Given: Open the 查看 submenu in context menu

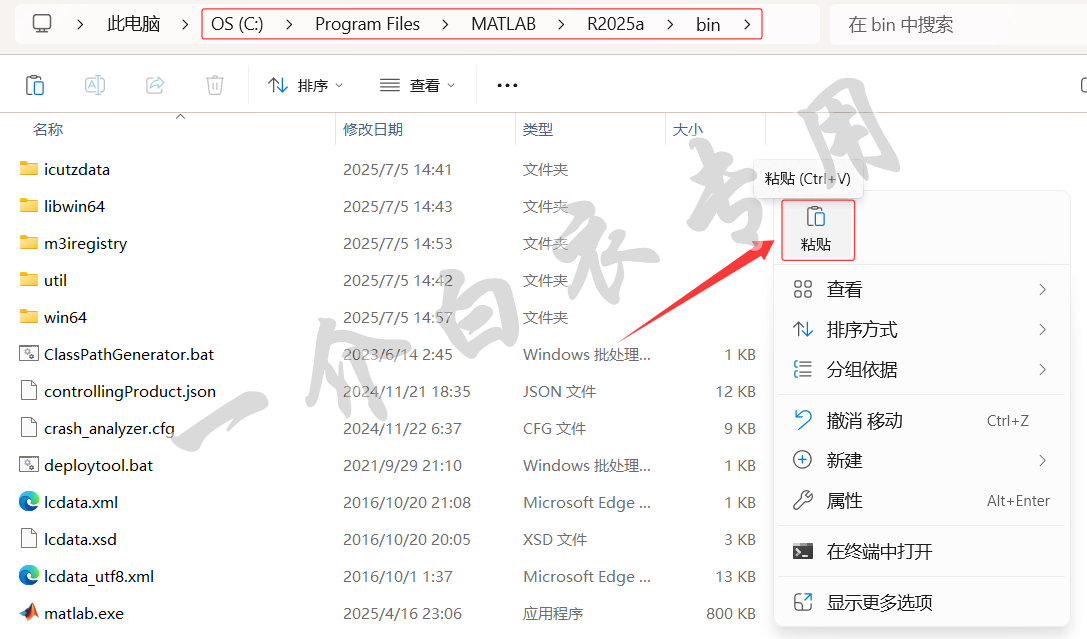Looking at the screenshot, I should (921, 290).
